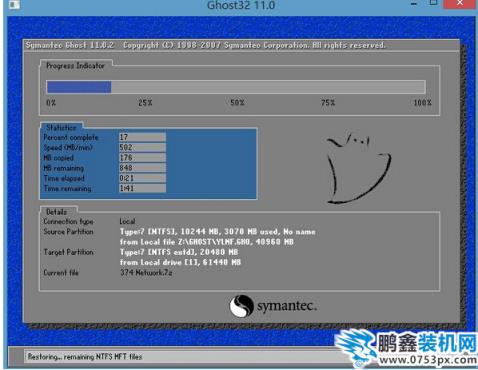478x370 pixels.
Task: Click the Symantec yin-yang logo icon
Action: coord(241,306)
